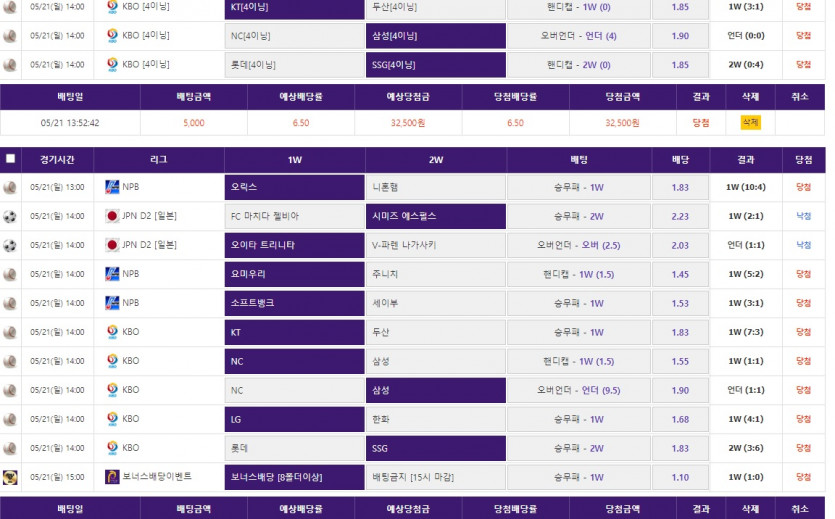Tick the select-all checkbox beside 경기시간 header

10,159
